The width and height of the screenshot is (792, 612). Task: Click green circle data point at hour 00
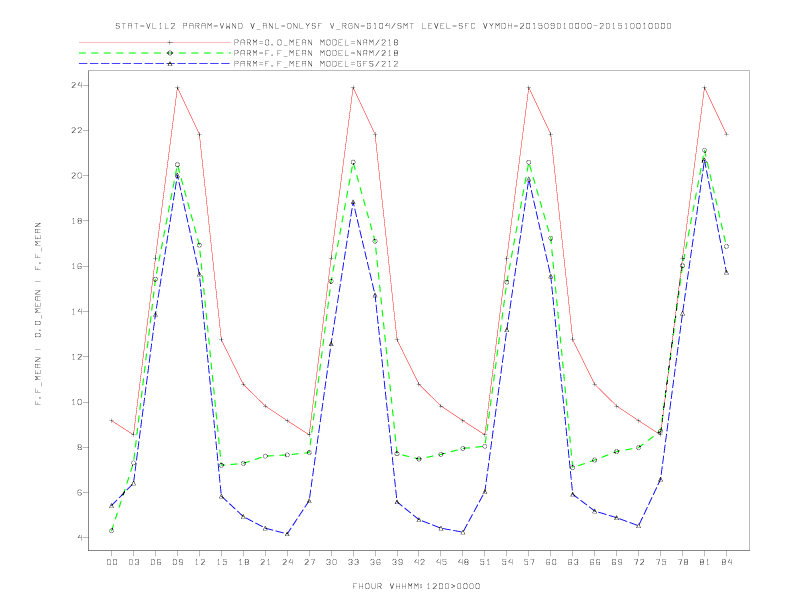(x=112, y=531)
